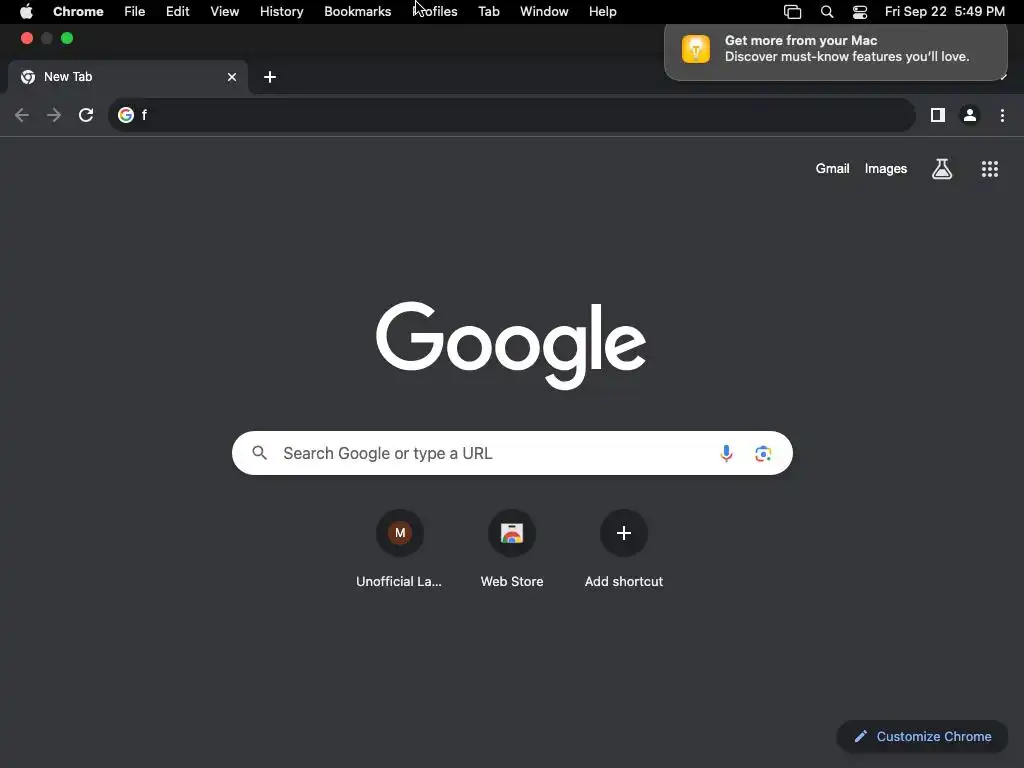This screenshot has width=1024, height=768.
Task: Click the browser back arrow
Action: (x=22, y=116)
